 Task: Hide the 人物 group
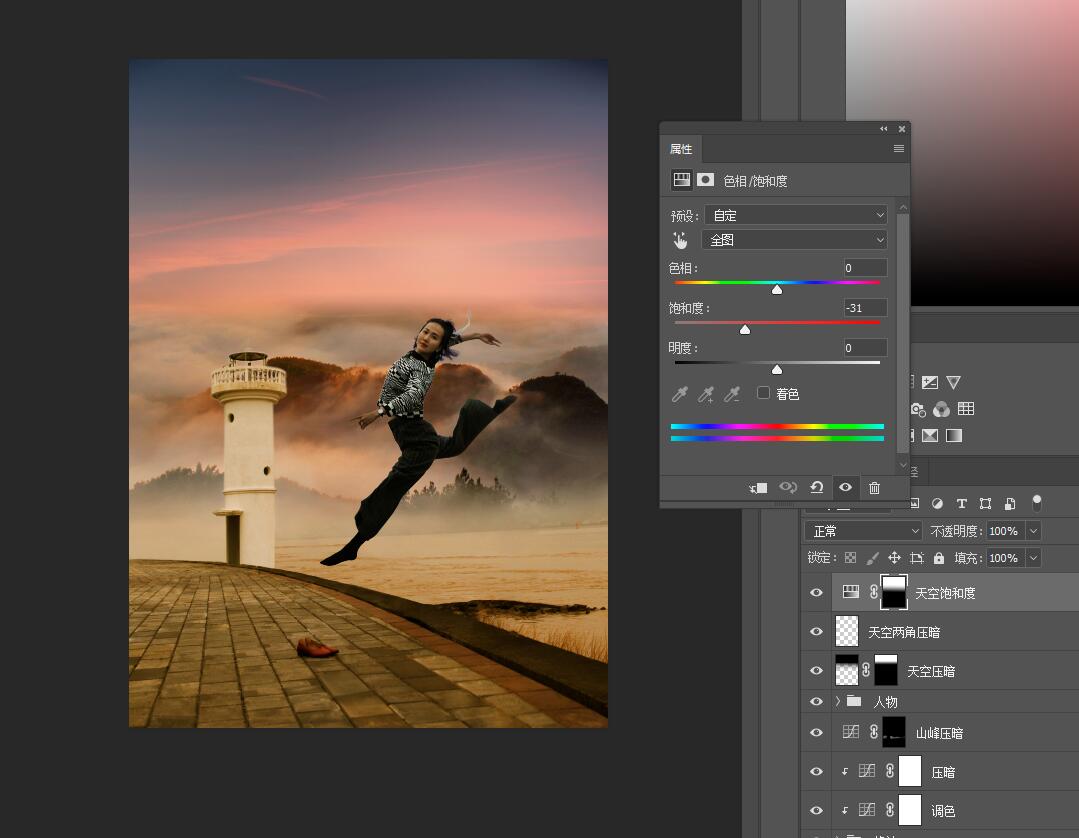tap(816, 702)
